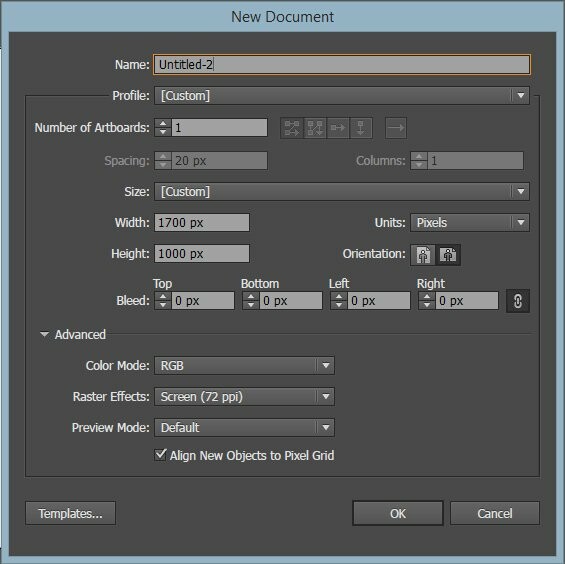Click the Number of Artboards field
The width and height of the screenshot is (565, 564).
[x=219, y=128]
